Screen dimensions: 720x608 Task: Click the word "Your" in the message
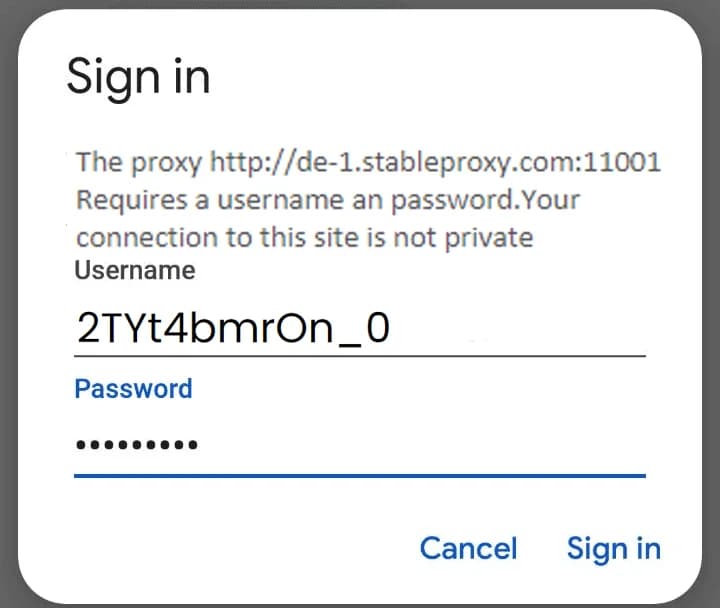pyautogui.click(x=551, y=200)
